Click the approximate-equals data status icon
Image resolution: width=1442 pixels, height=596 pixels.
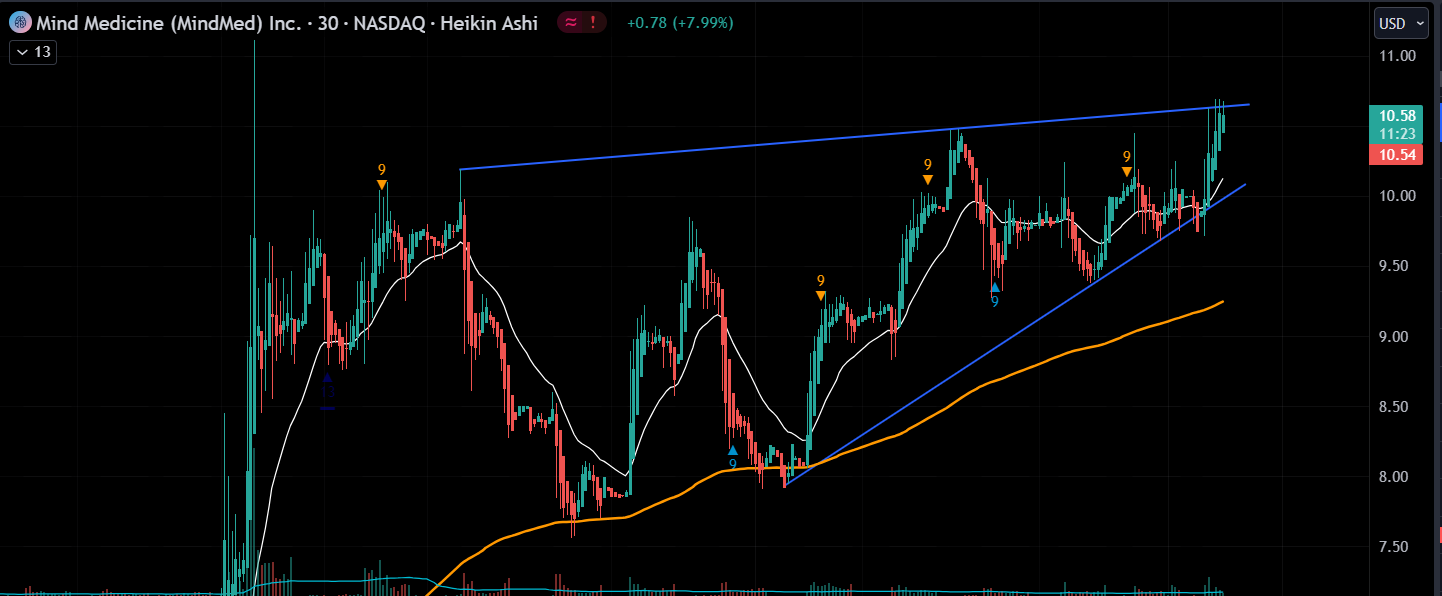click(x=570, y=22)
